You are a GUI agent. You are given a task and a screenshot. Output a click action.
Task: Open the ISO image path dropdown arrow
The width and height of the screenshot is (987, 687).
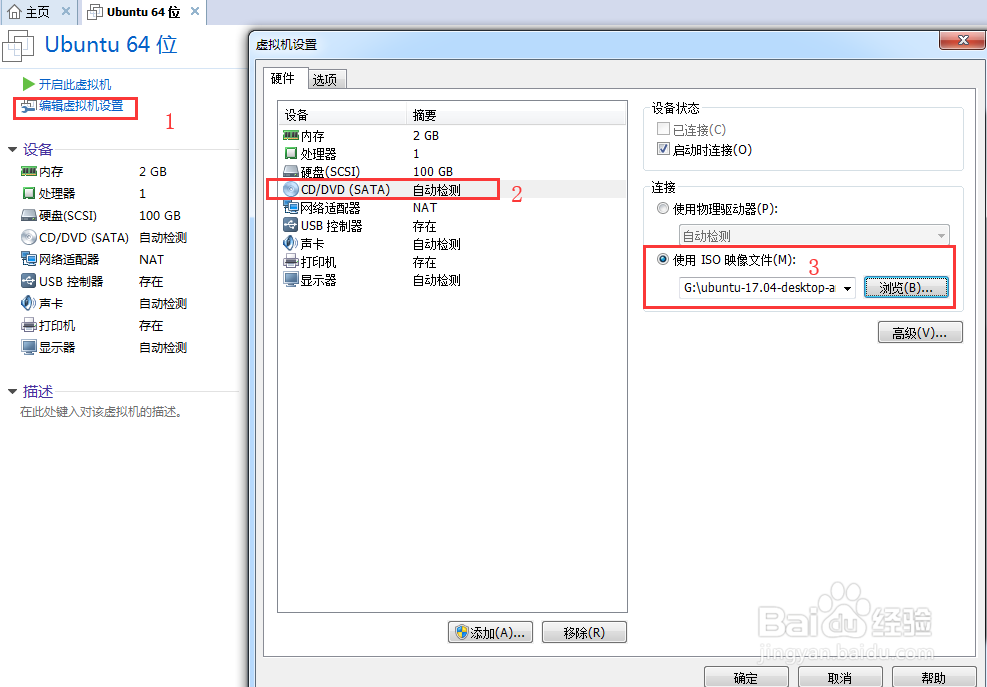tap(847, 288)
